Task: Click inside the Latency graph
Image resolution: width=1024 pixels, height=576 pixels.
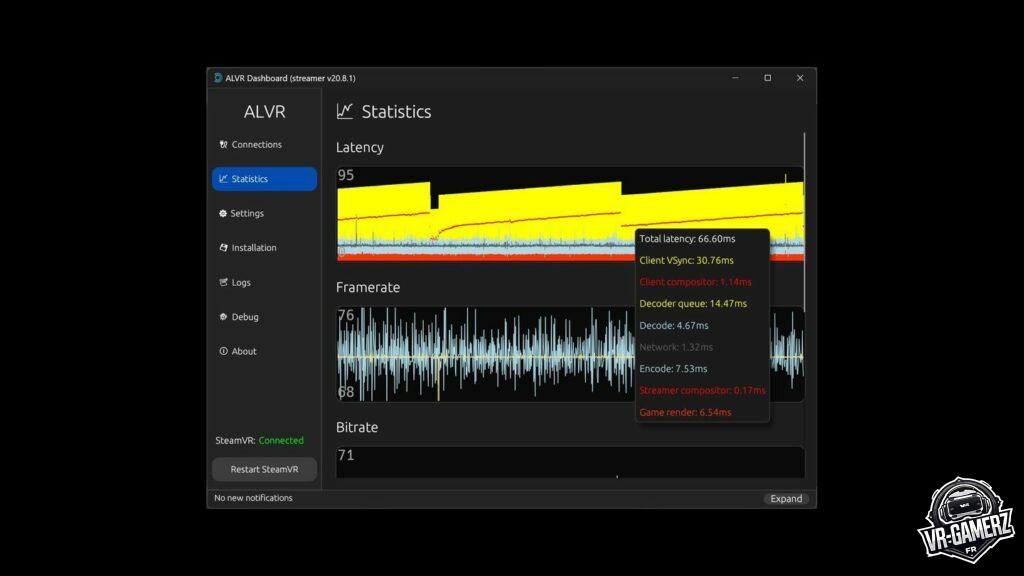Action: pyautogui.click(x=480, y=215)
